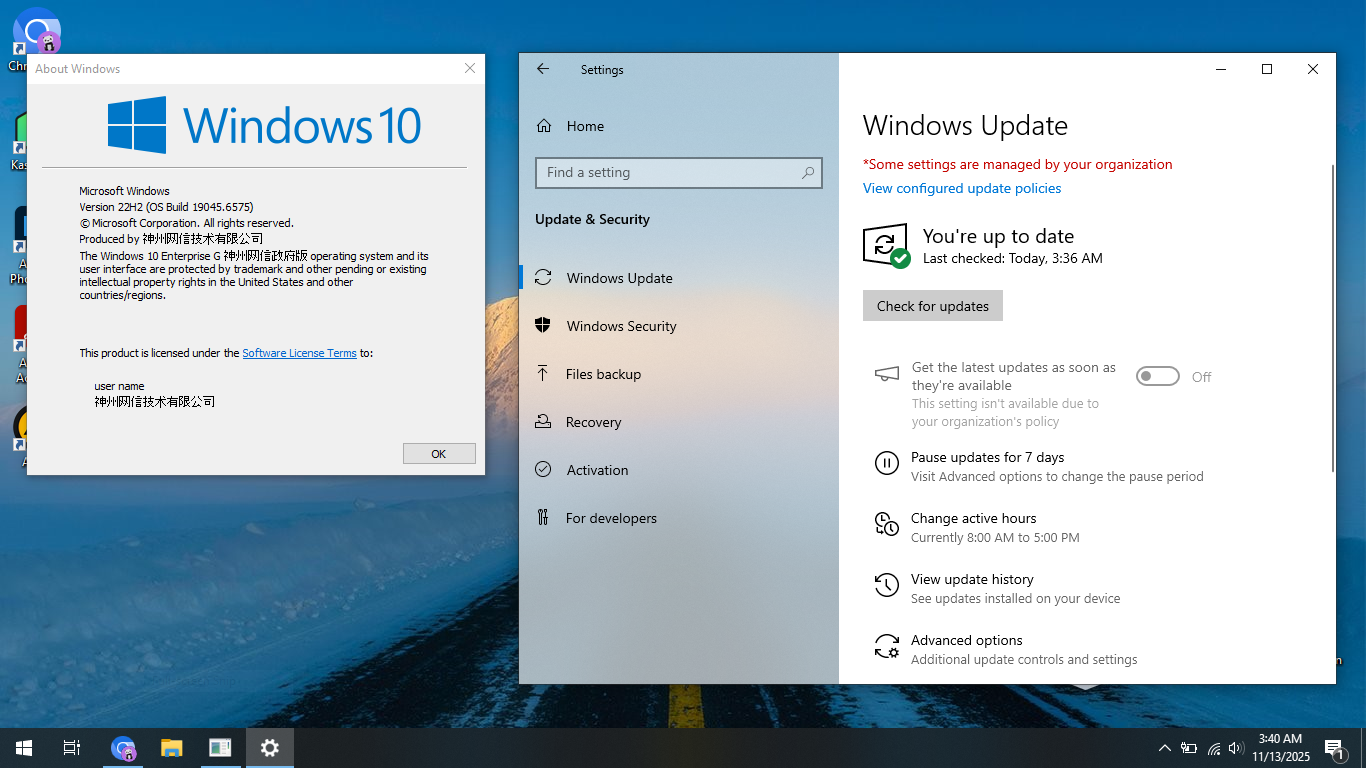The image size is (1366, 768).
Task: Click the "Microsoft Windows" line in About Windows
Action: point(125,191)
